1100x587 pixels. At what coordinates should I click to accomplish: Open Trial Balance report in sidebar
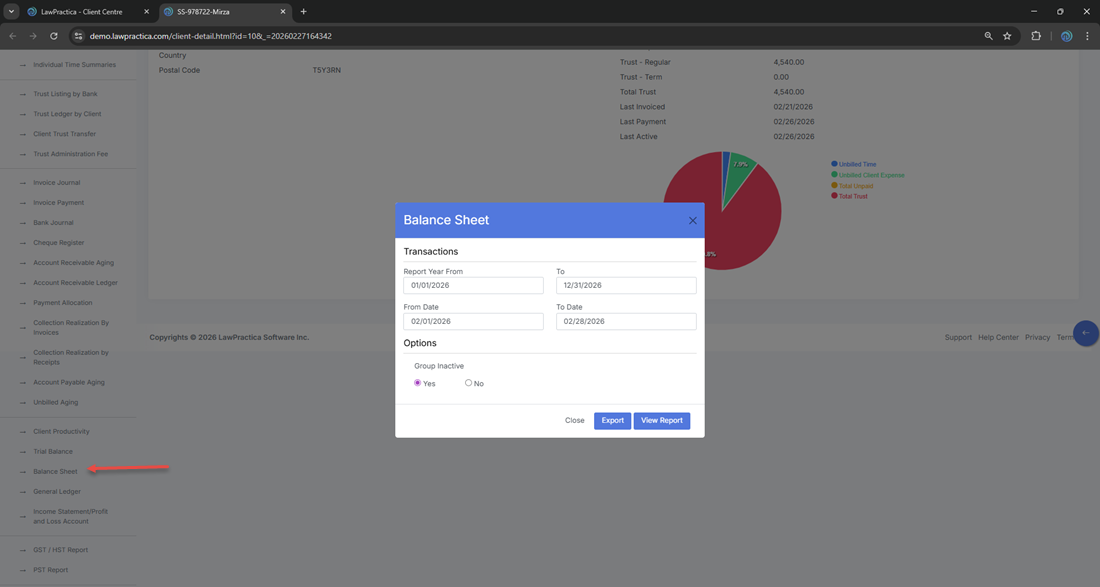point(53,452)
